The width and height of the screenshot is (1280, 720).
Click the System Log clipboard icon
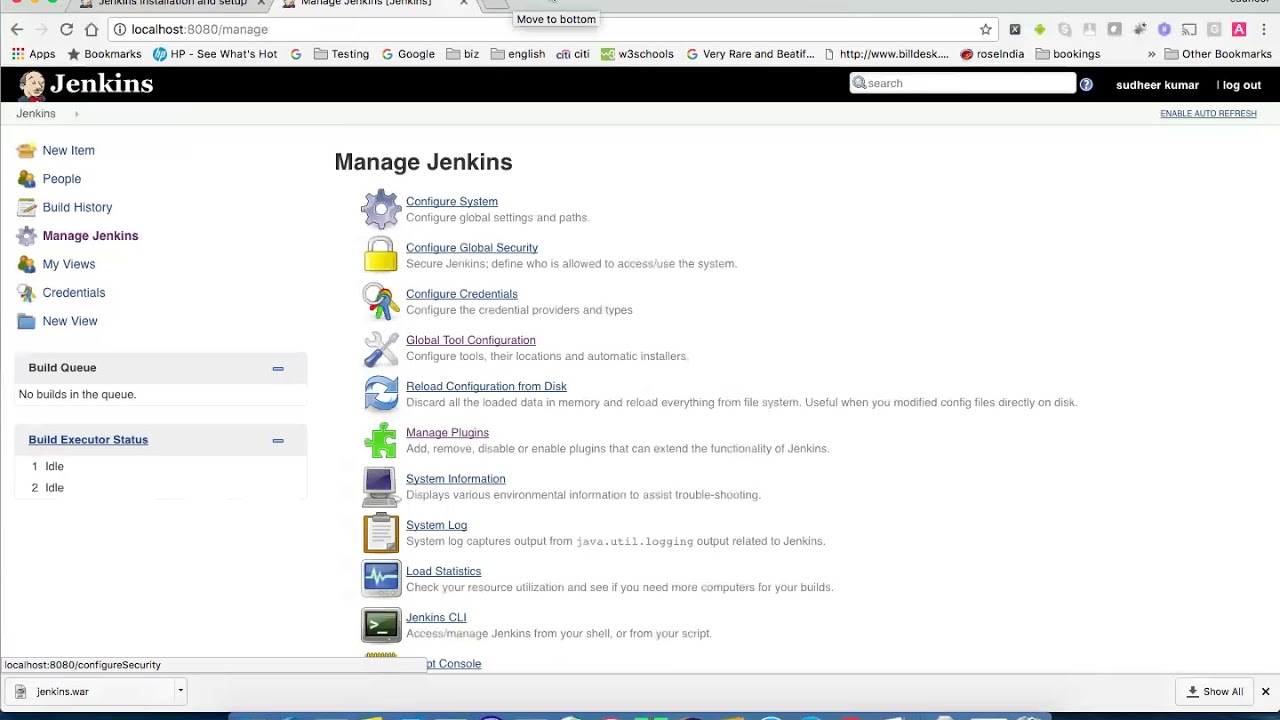tap(380, 533)
